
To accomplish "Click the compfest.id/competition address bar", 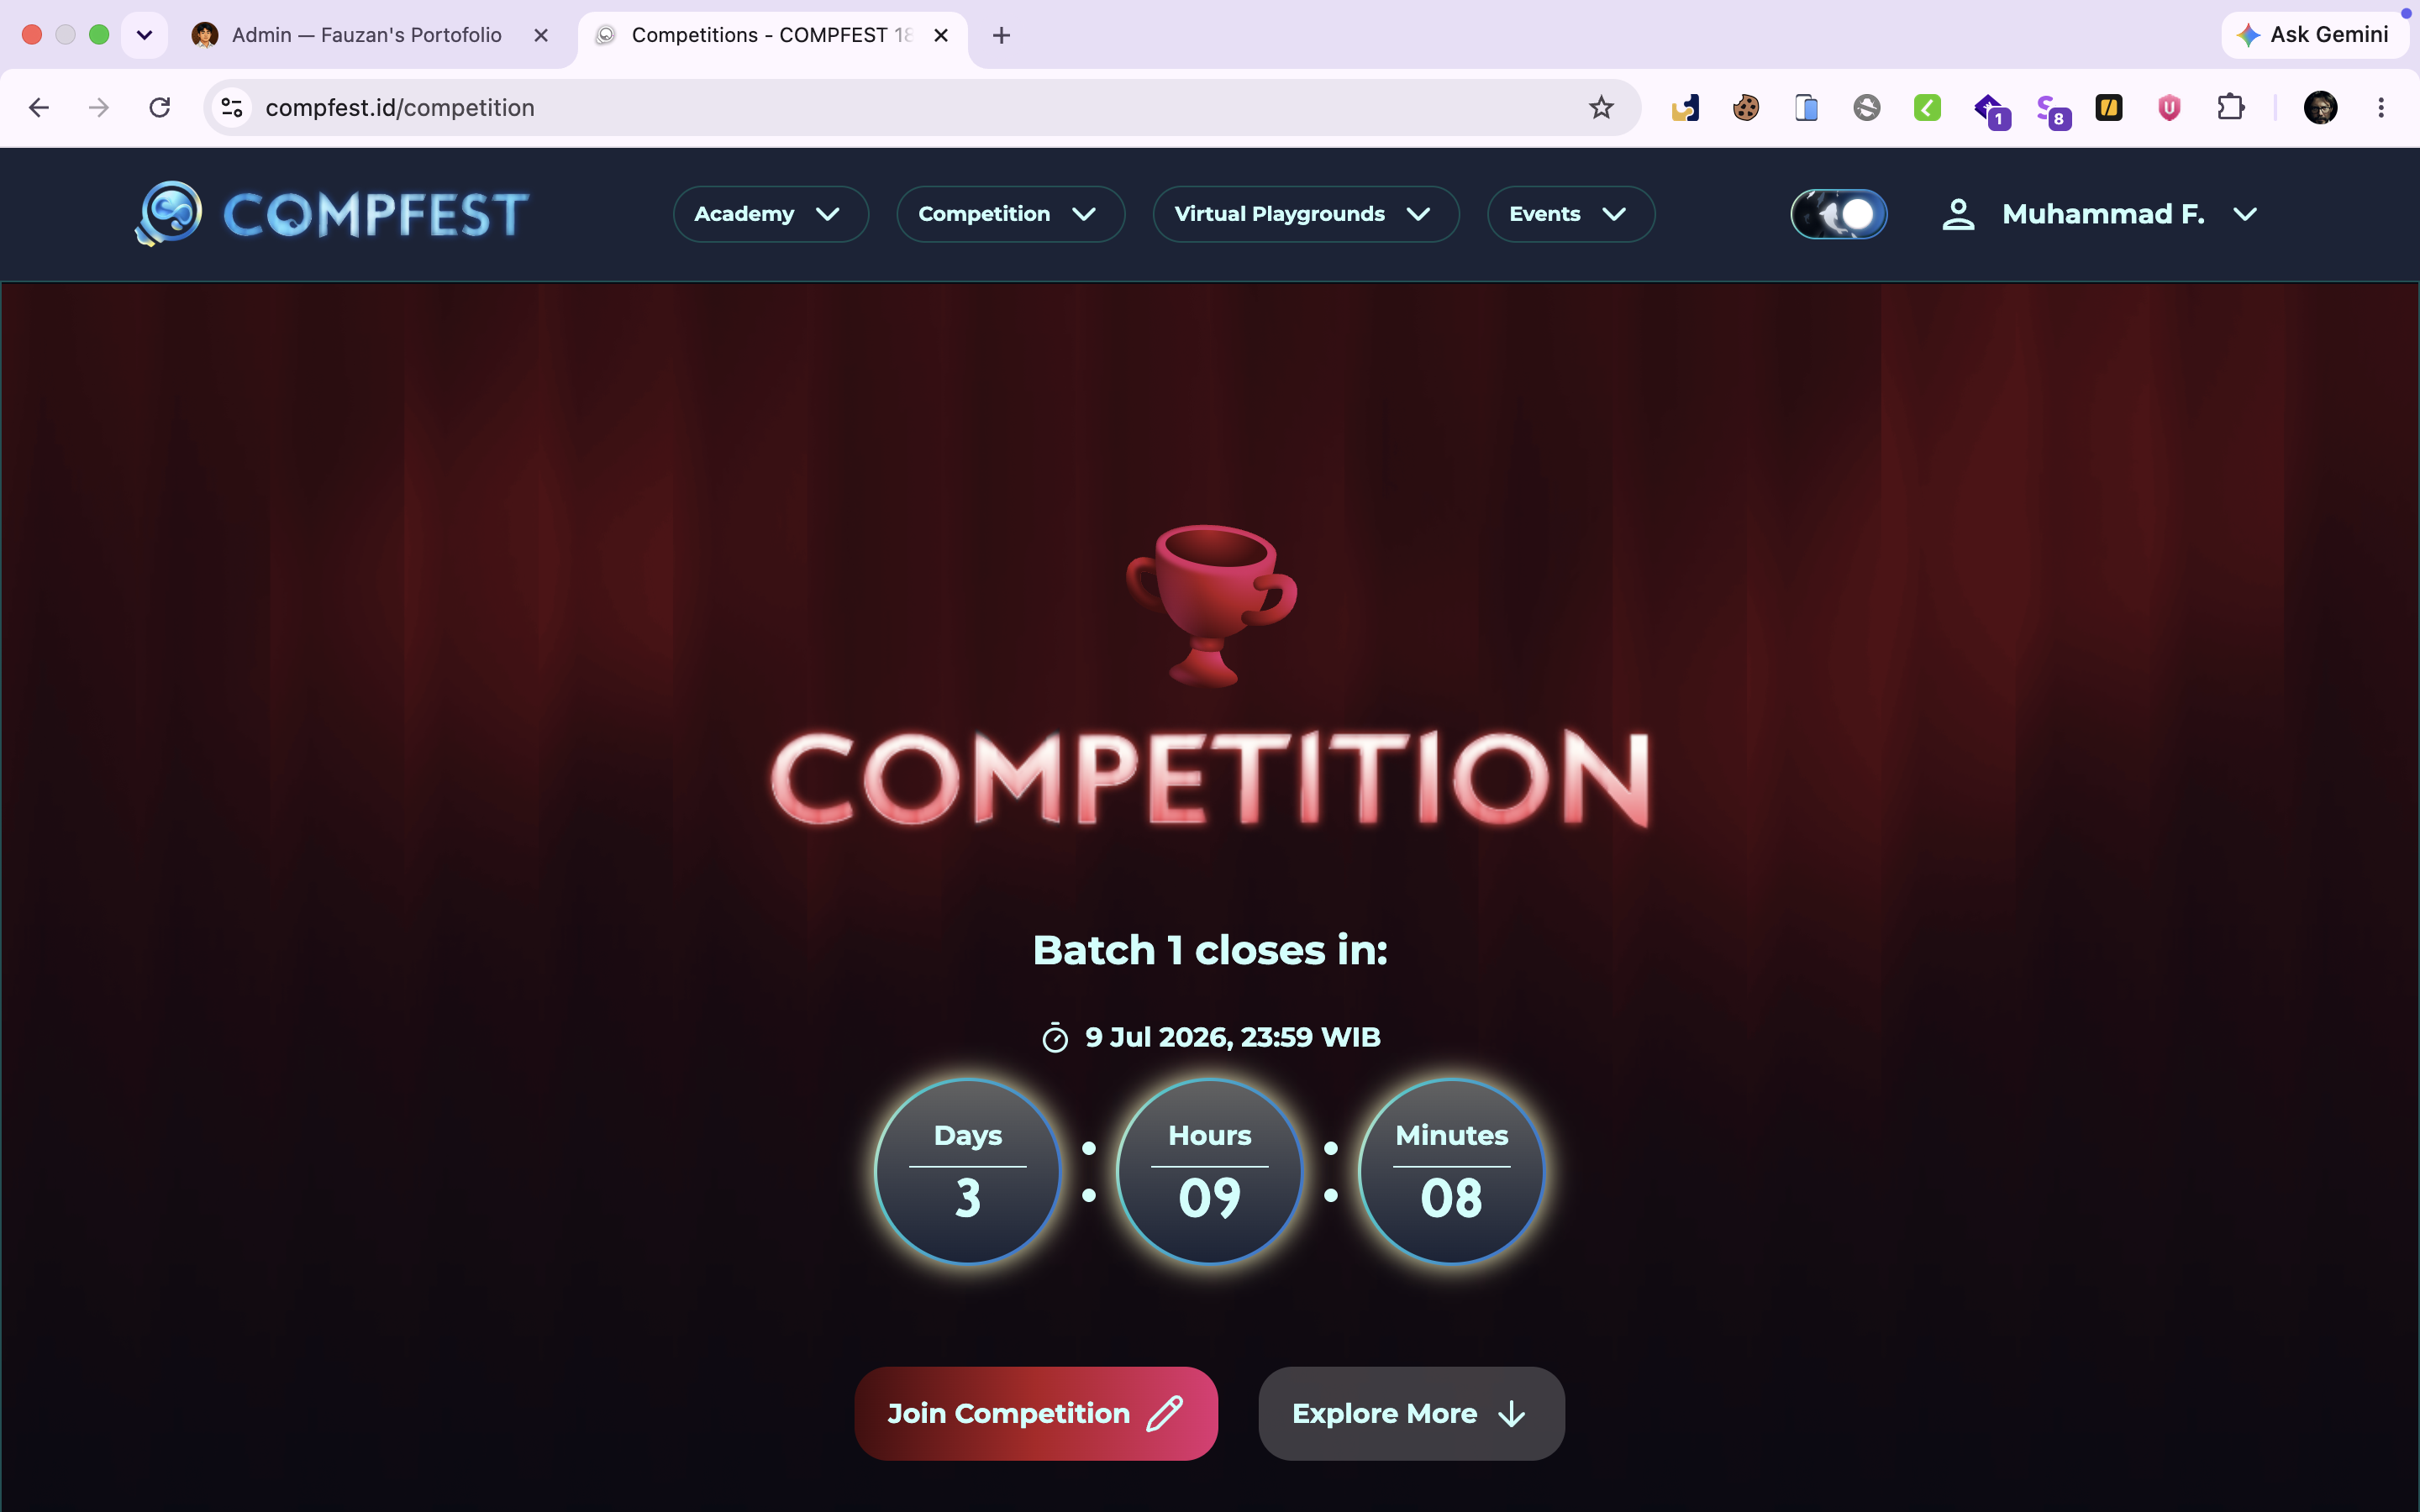I will pyautogui.click(x=920, y=107).
